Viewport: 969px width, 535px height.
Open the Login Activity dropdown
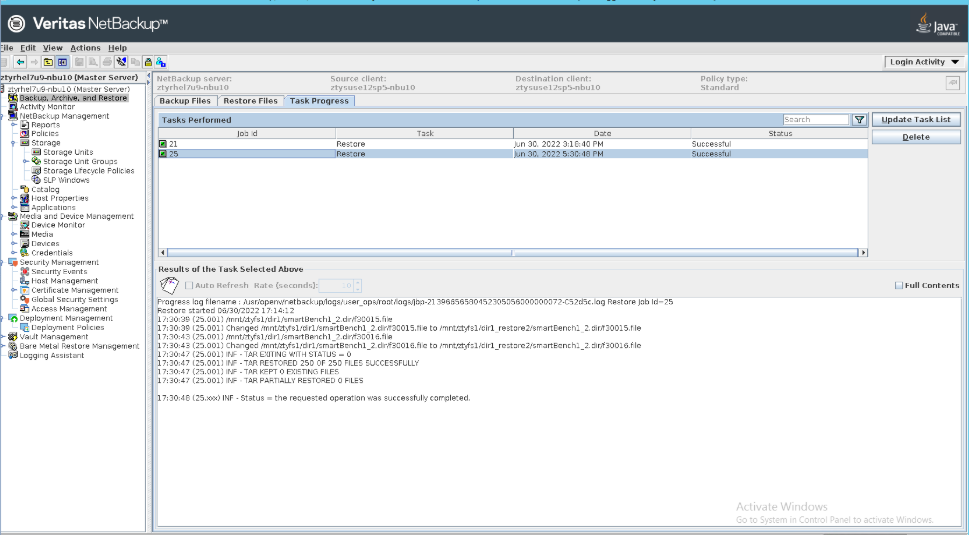click(x=925, y=62)
